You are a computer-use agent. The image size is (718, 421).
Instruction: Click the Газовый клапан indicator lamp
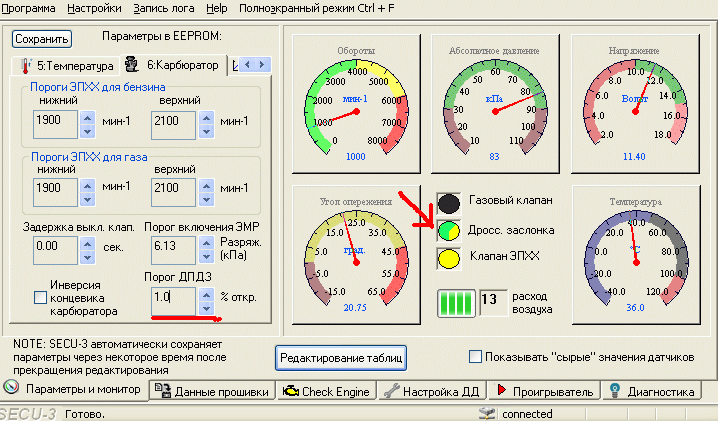coord(449,202)
